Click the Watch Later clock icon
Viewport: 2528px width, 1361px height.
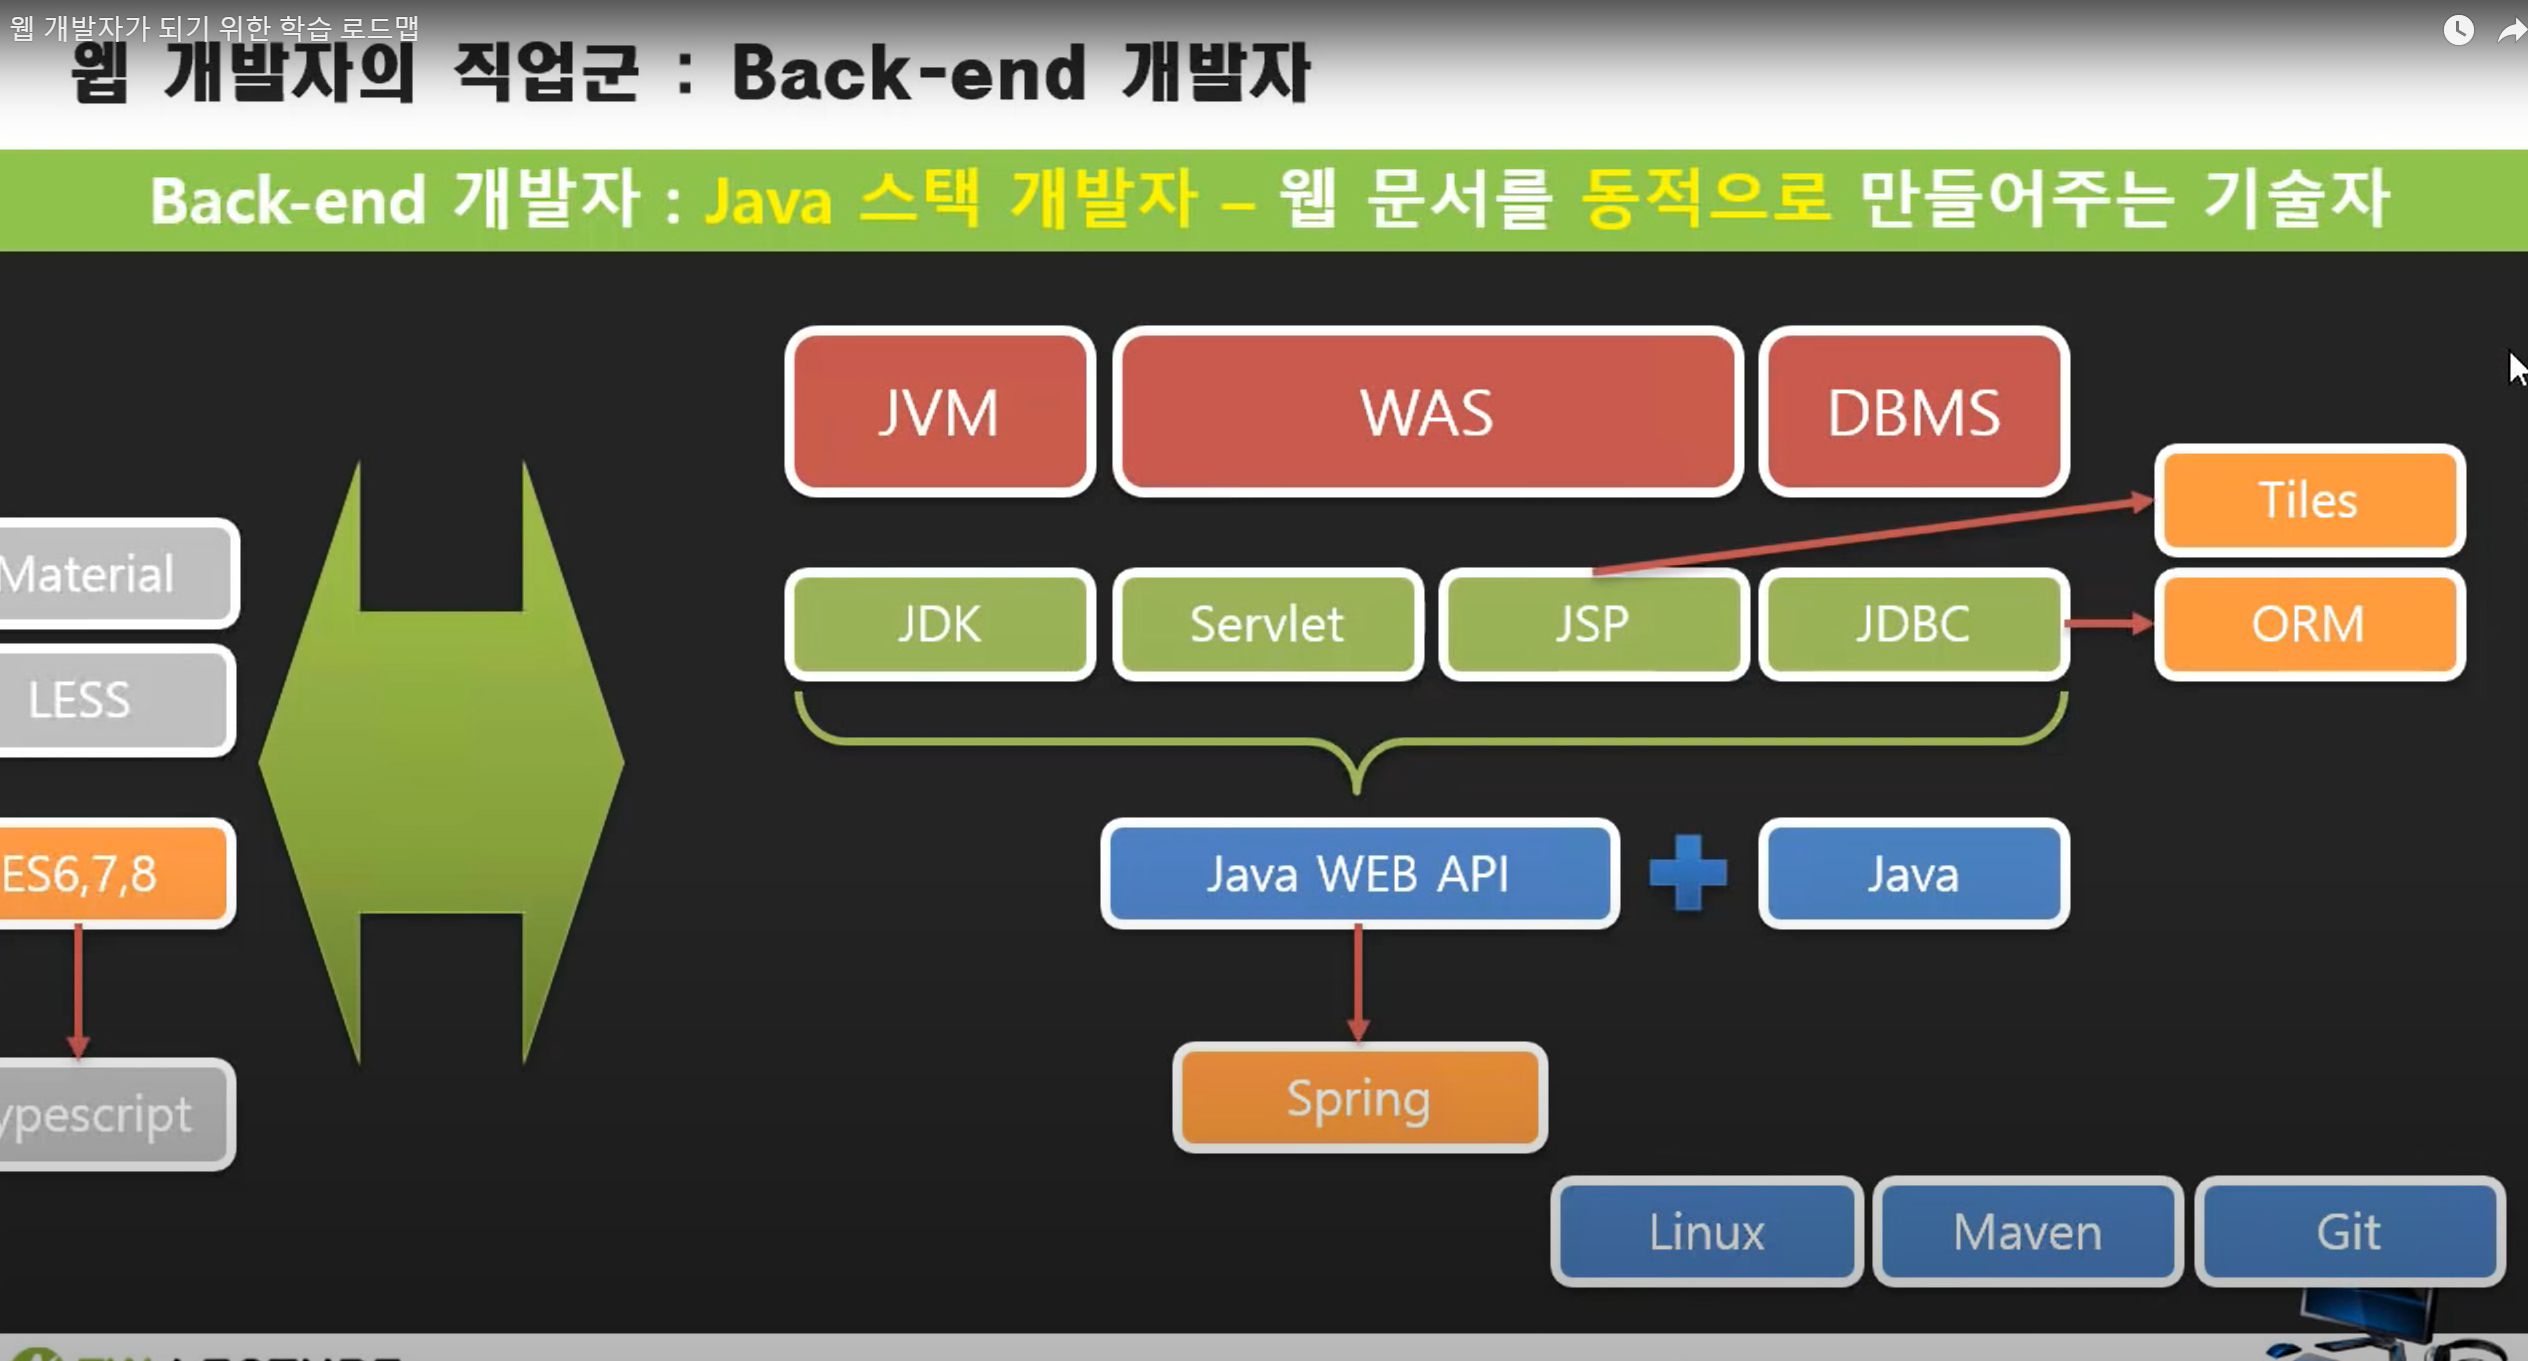coord(2458,30)
